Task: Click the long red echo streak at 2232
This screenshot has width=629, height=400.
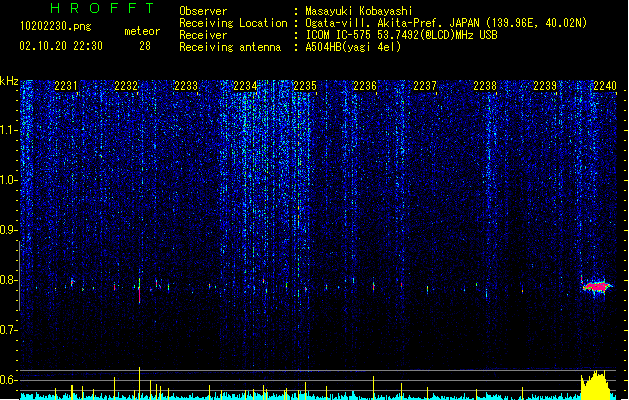Action: (139, 291)
